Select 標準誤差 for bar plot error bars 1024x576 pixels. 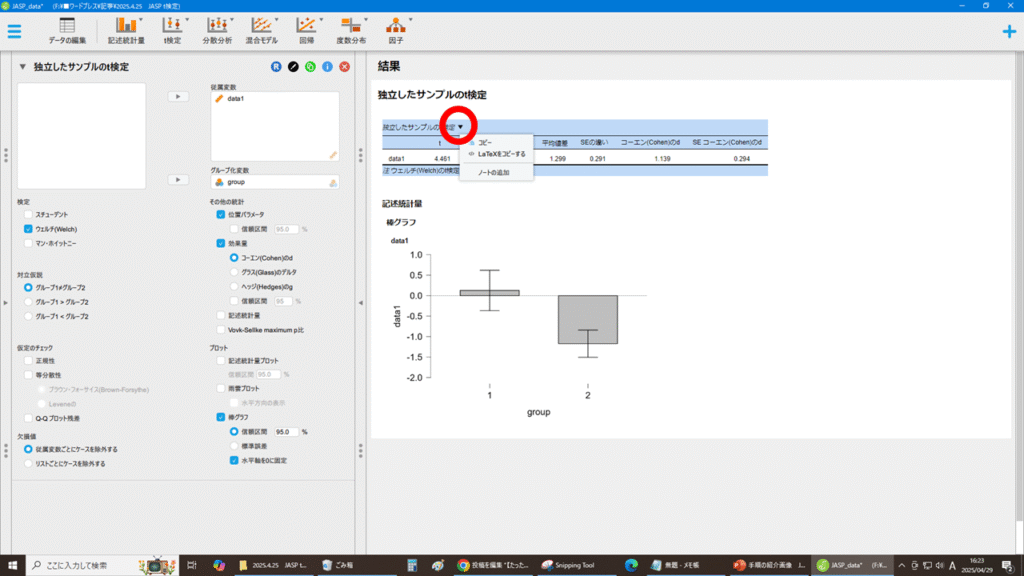[234, 446]
